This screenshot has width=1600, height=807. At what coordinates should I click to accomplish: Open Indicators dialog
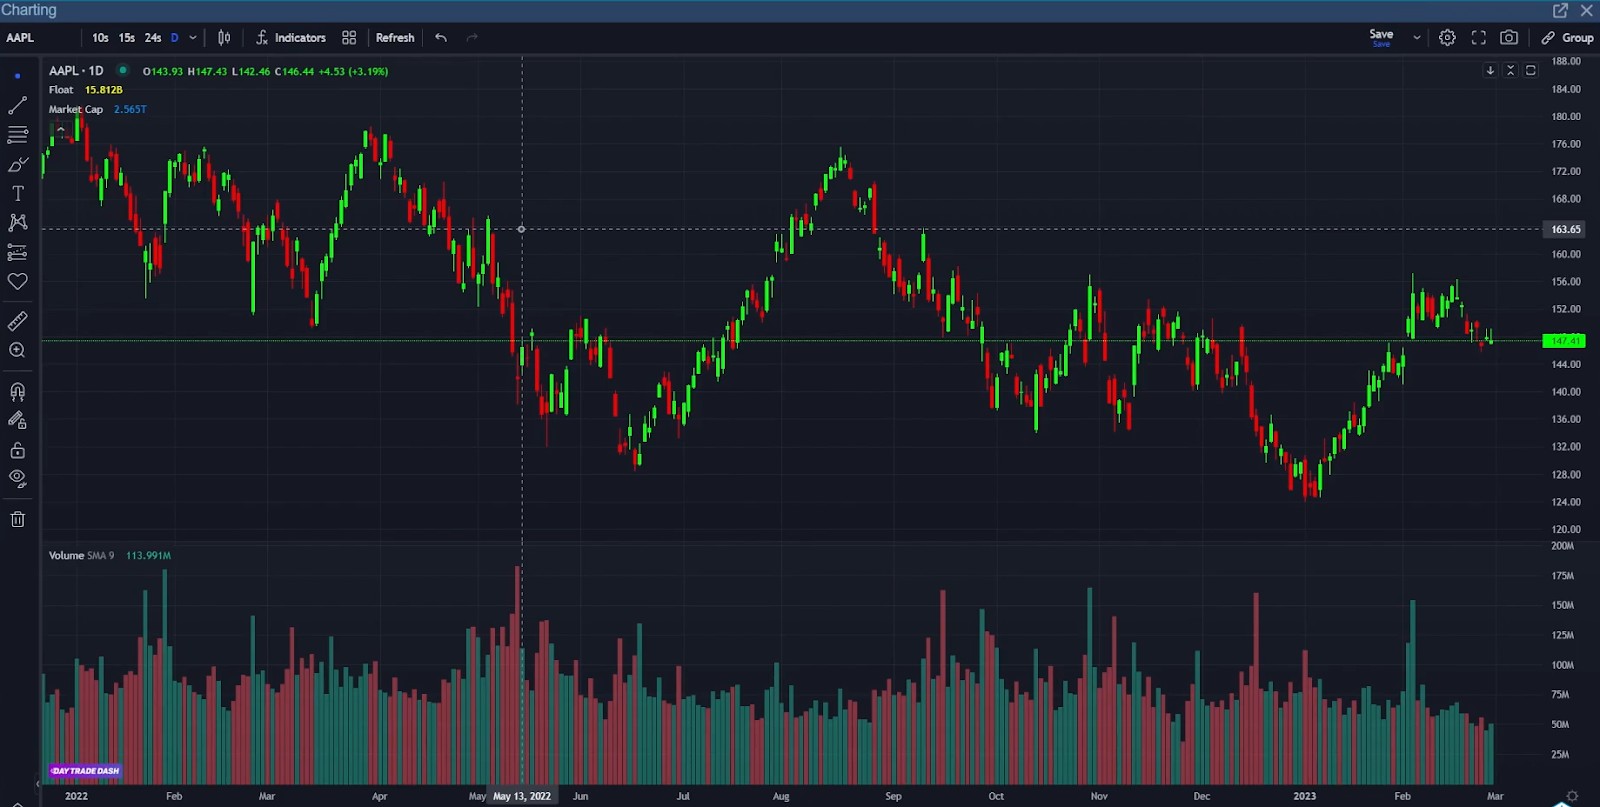tap(291, 38)
